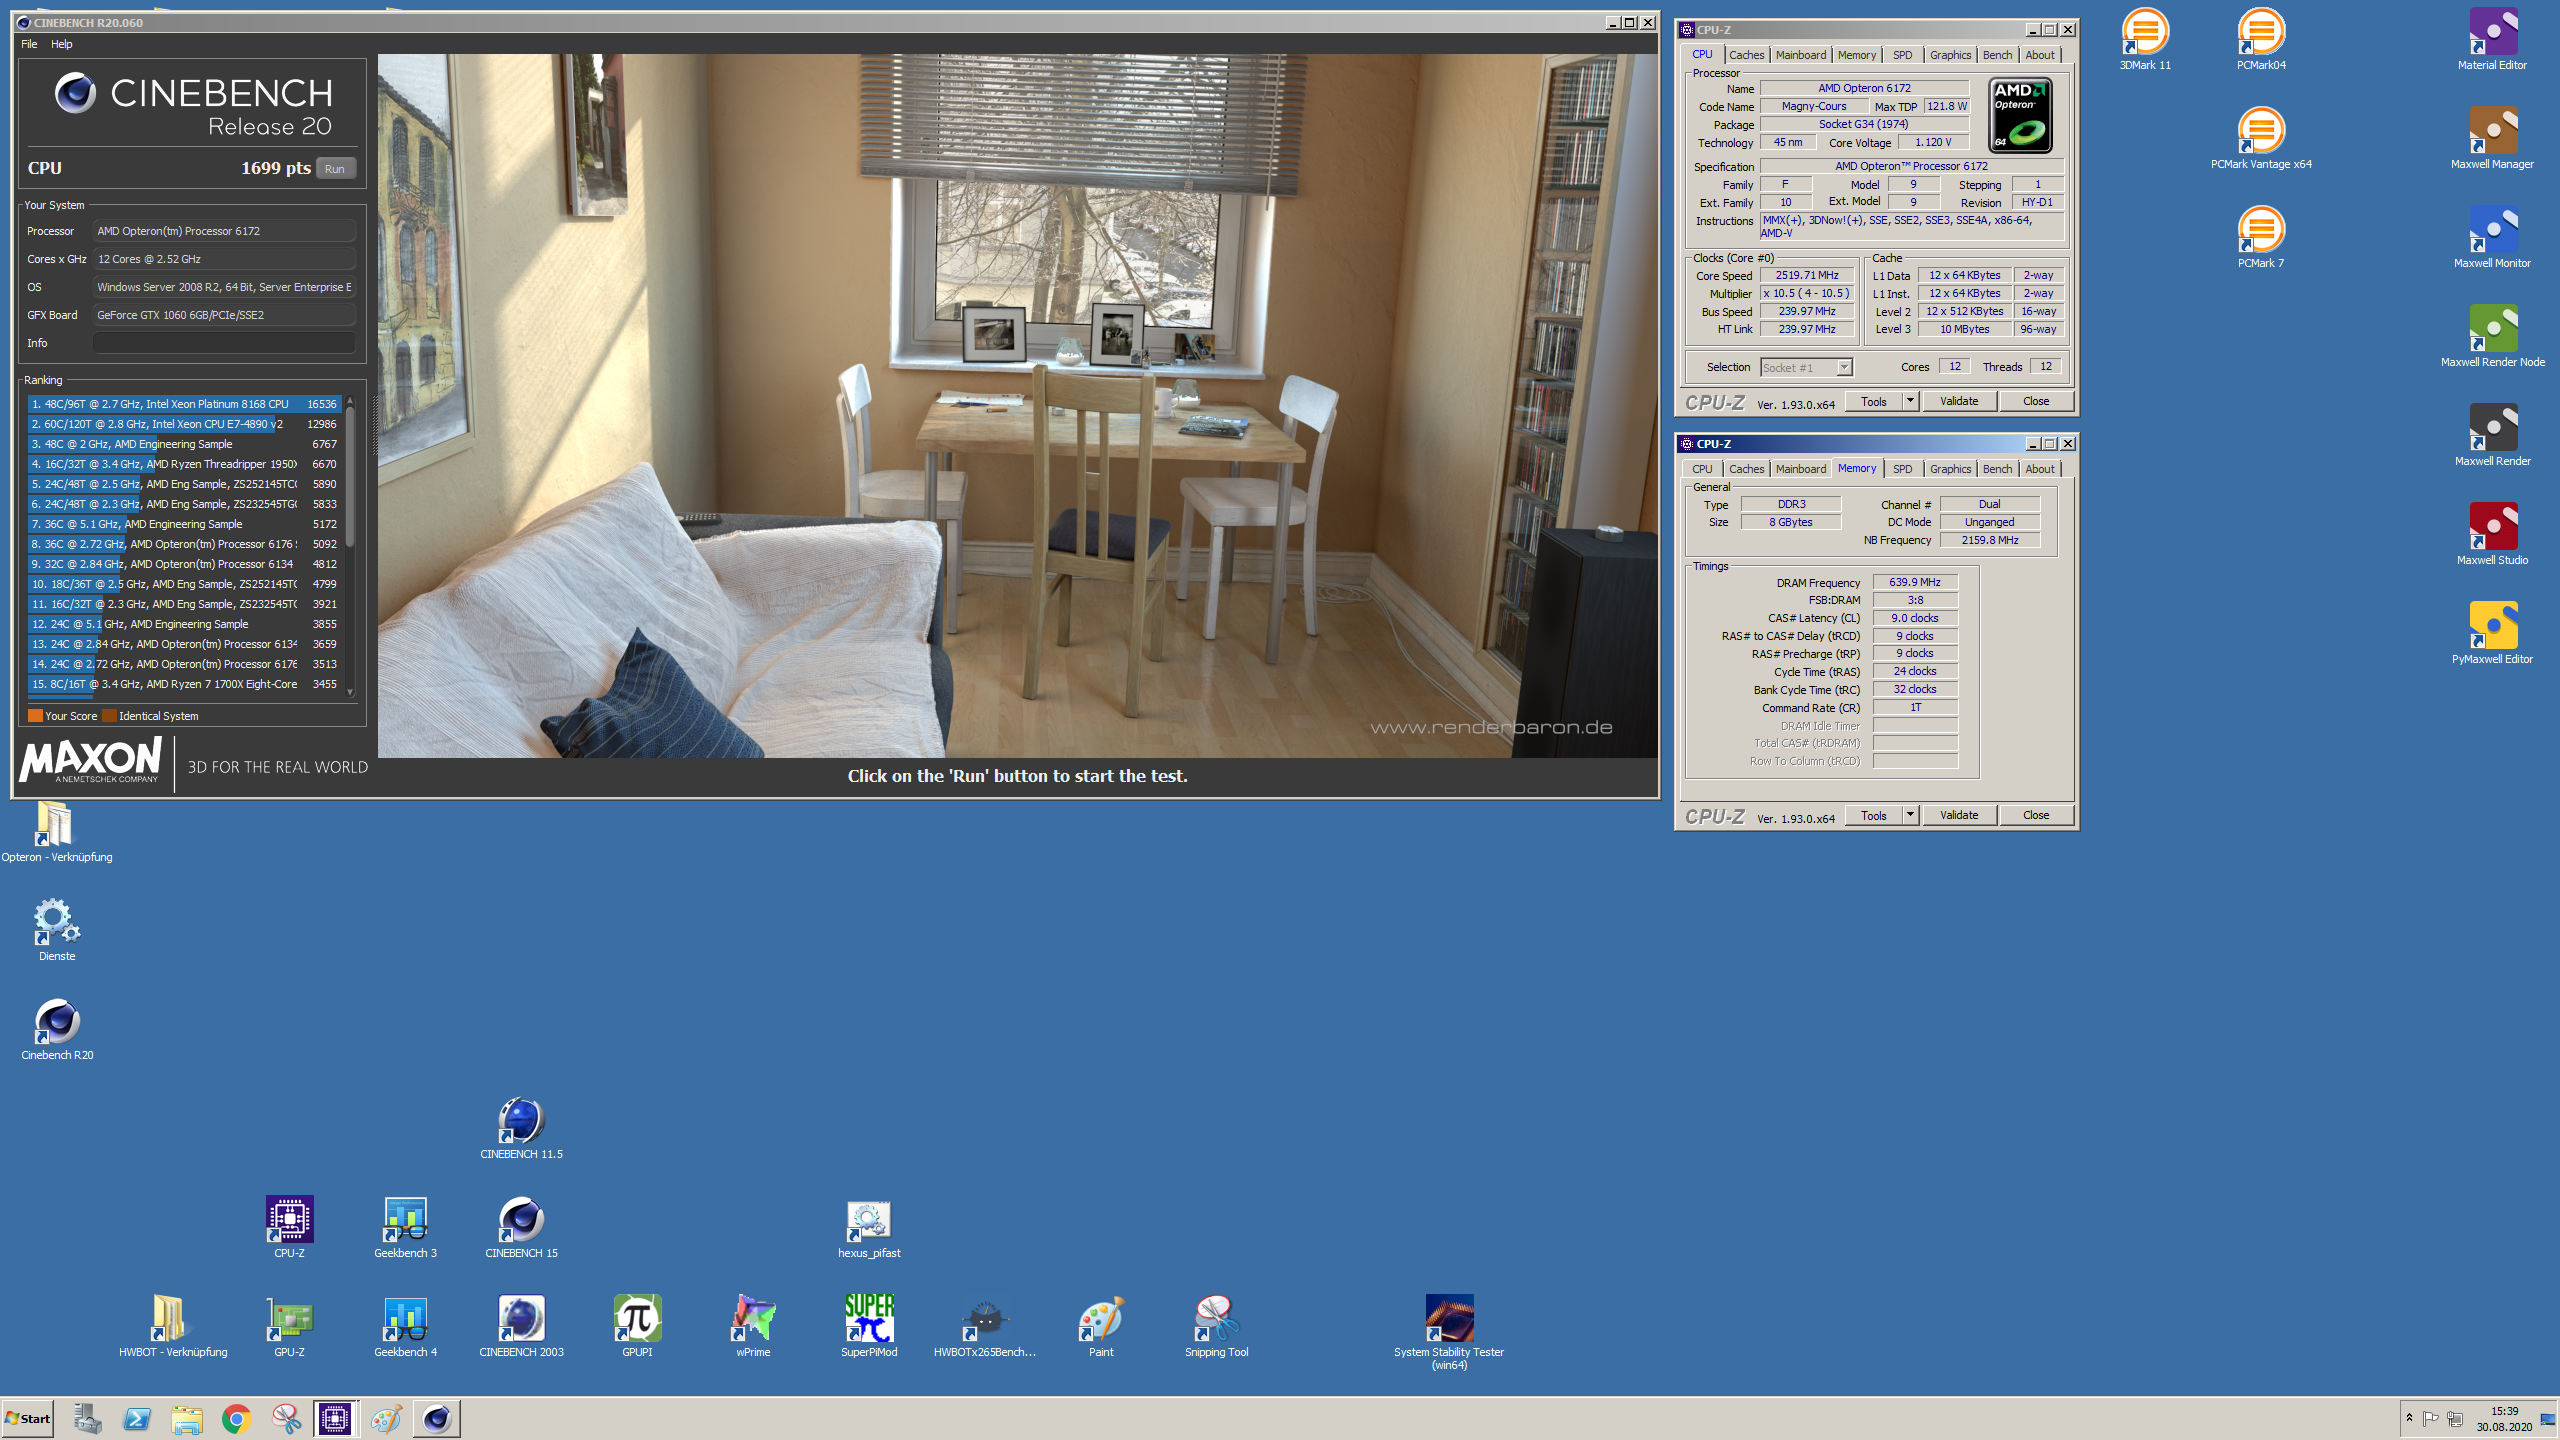Select the SuperPiMod desktop icon
This screenshot has width=2560, height=1440.
click(869, 1327)
